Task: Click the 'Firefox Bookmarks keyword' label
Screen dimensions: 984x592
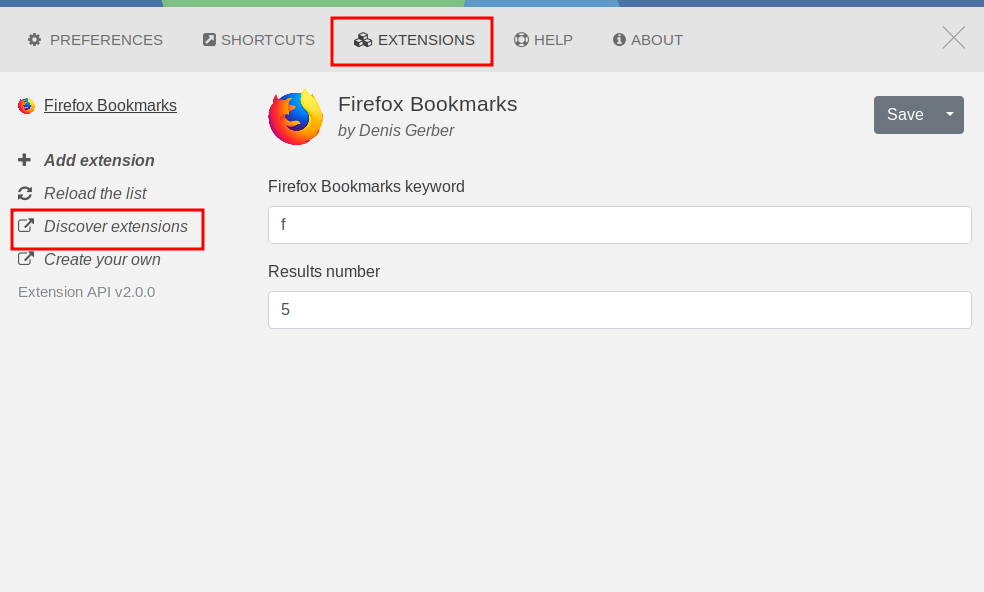Action: pyautogui.click(x=366, y=187)
